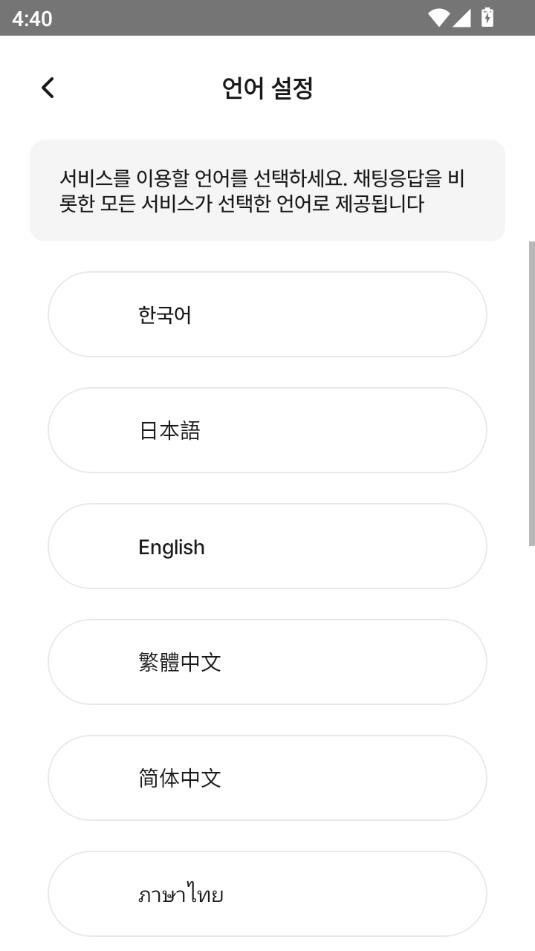Pick Japanese from the language list
The height and width of the screenshot is (951, 535).
(x=268, y=430)
